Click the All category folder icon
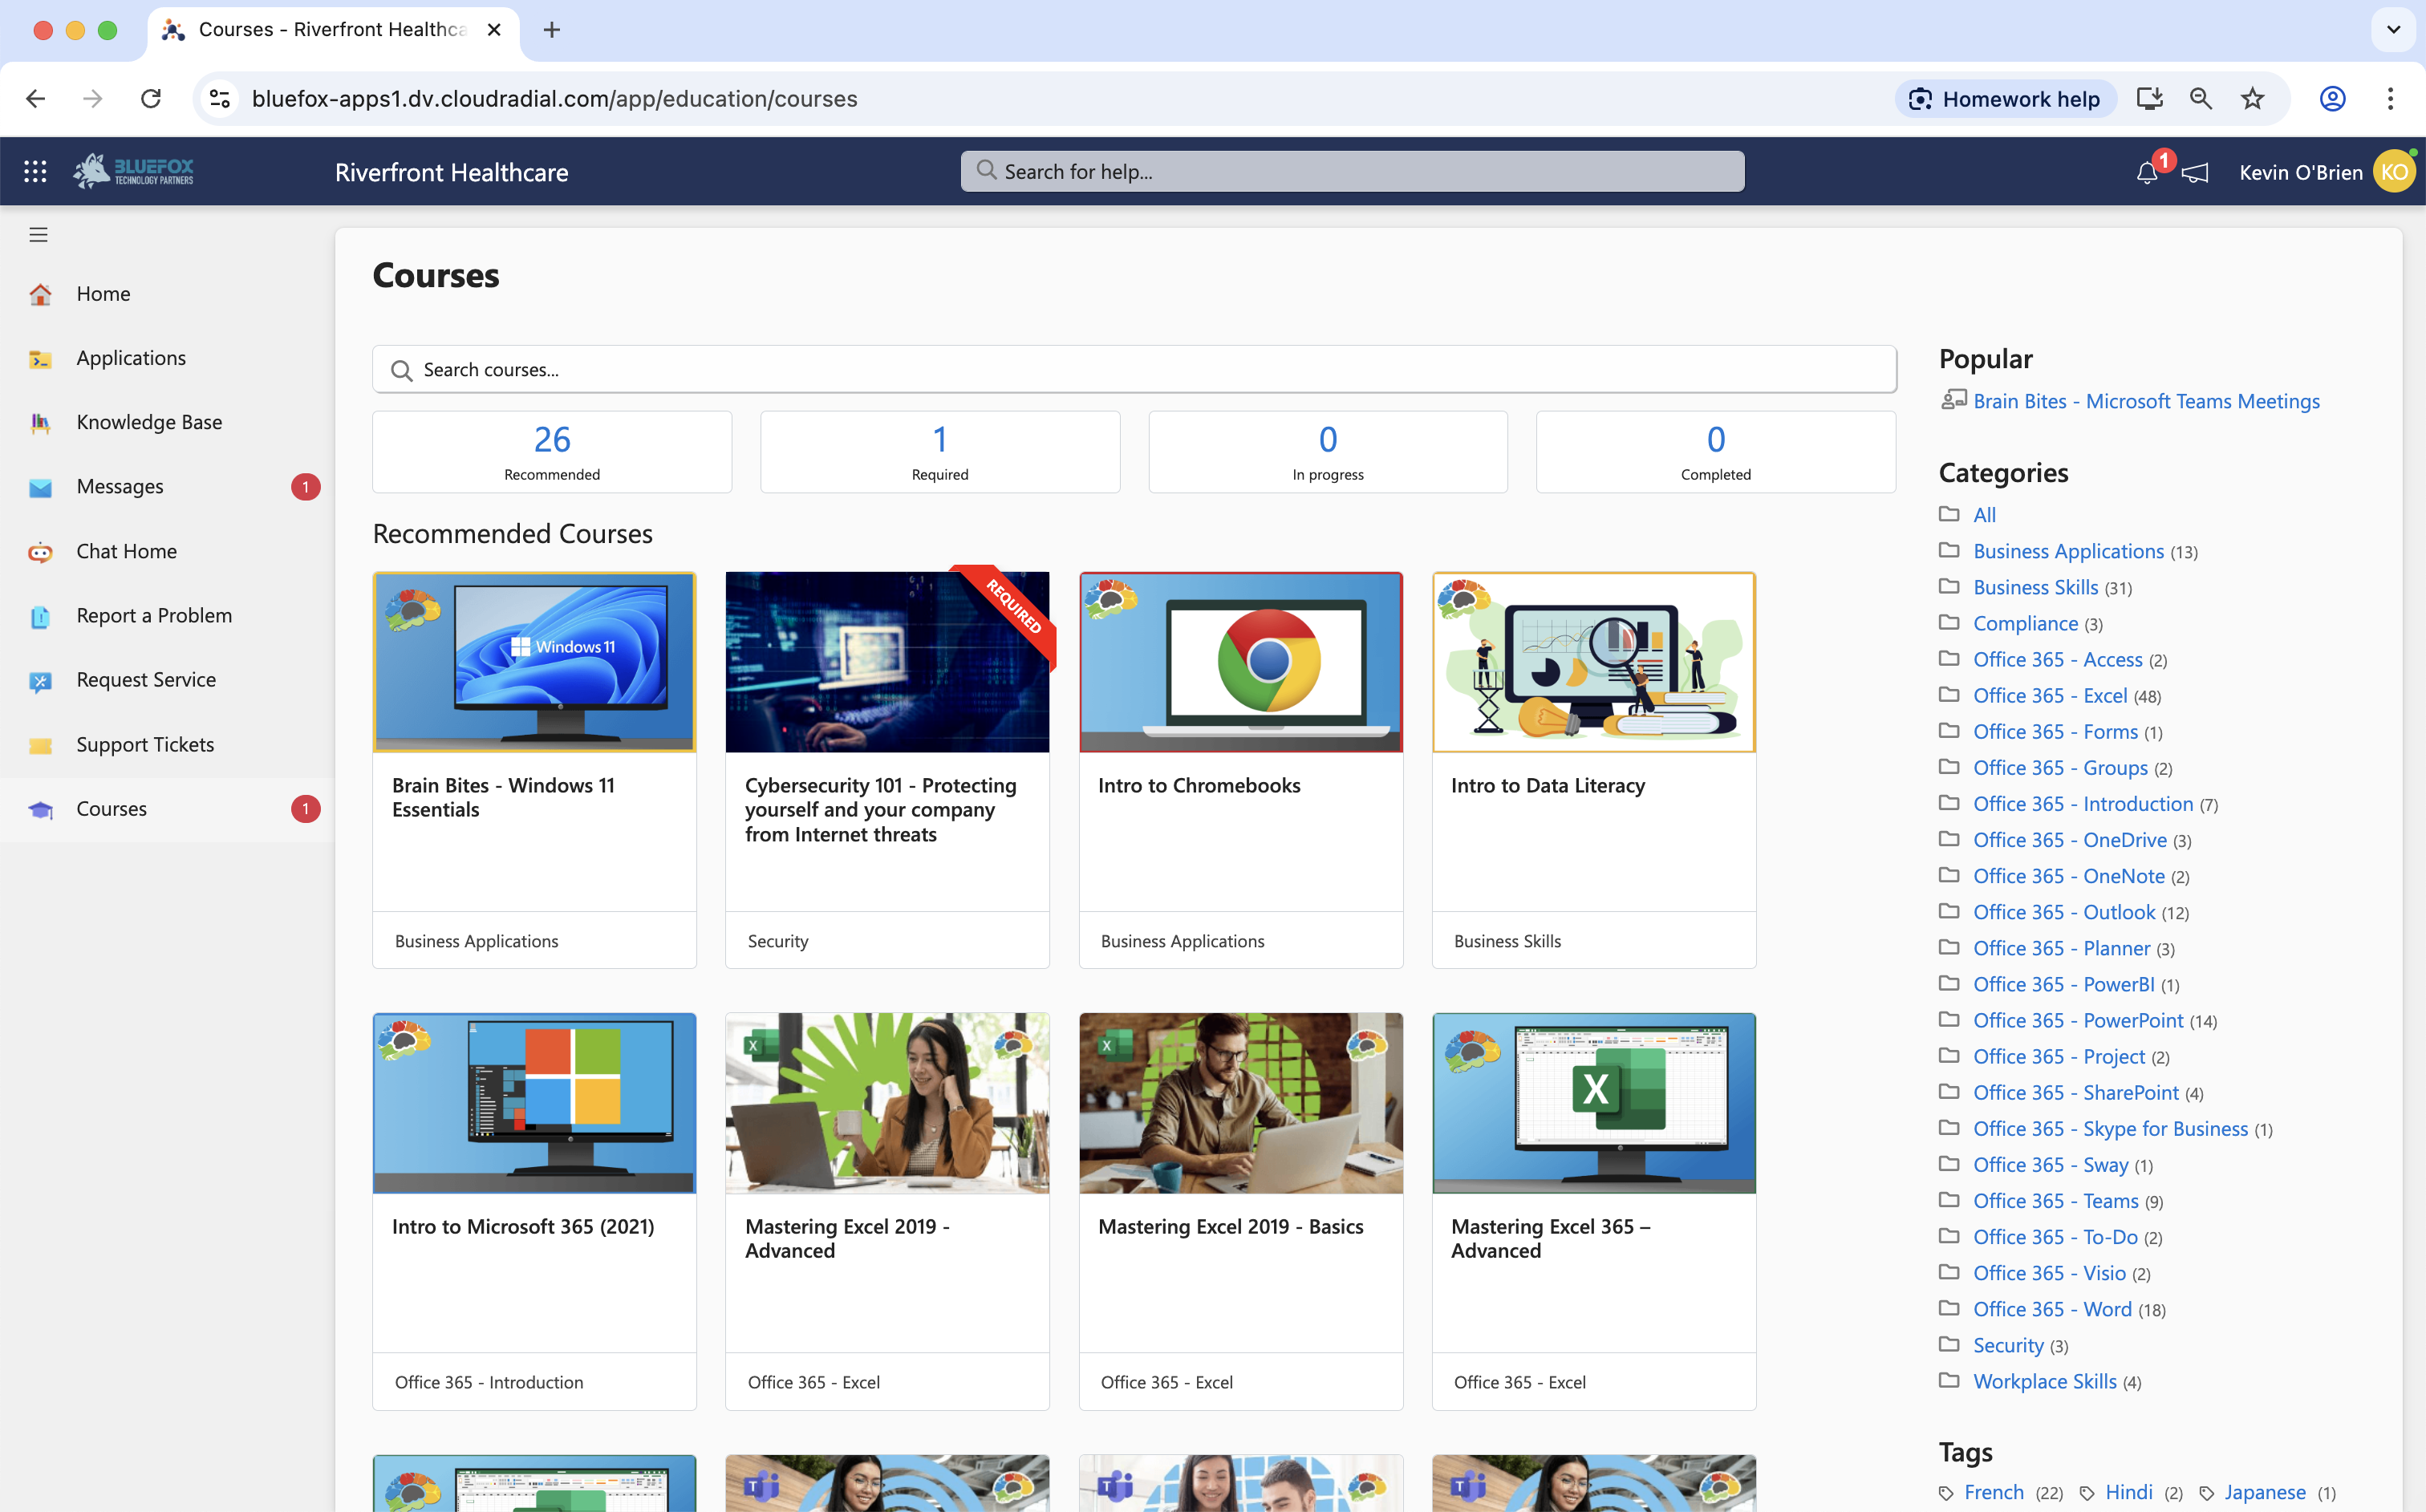Viewport: 2426px width, 1512px height. [1949, 514]
